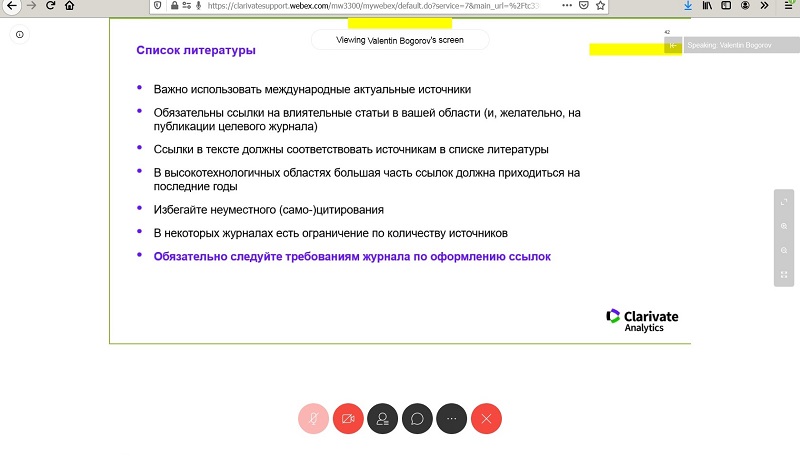Screen dimensions: 800x456
Task: Fit shared content to viewer
Action: pos(784,274)
